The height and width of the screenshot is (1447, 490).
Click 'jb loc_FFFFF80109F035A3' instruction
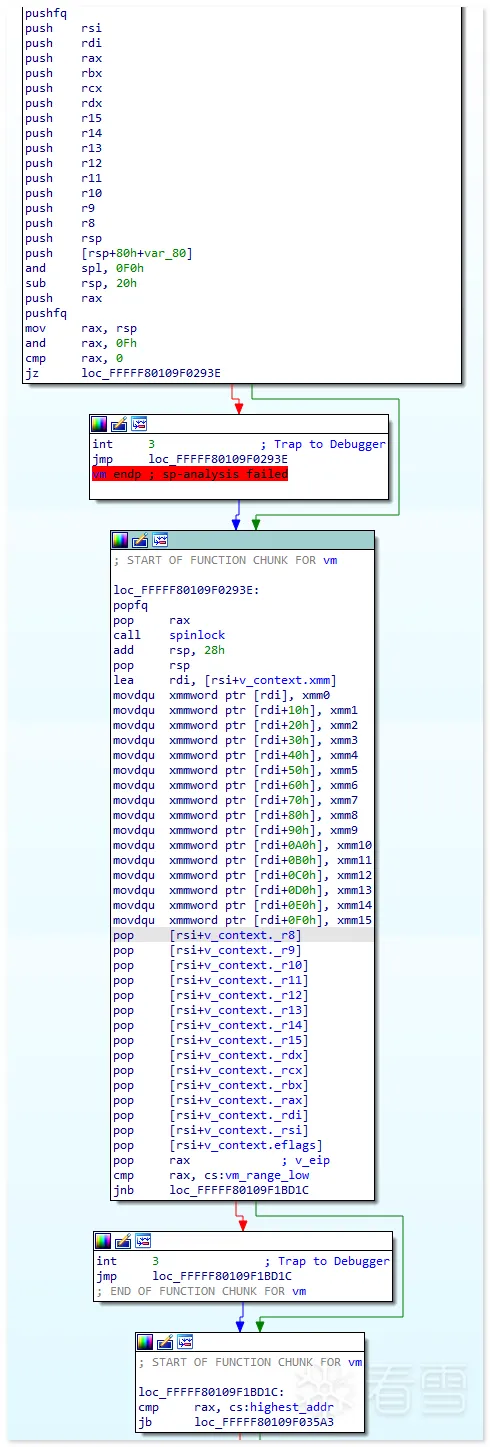236,1421
